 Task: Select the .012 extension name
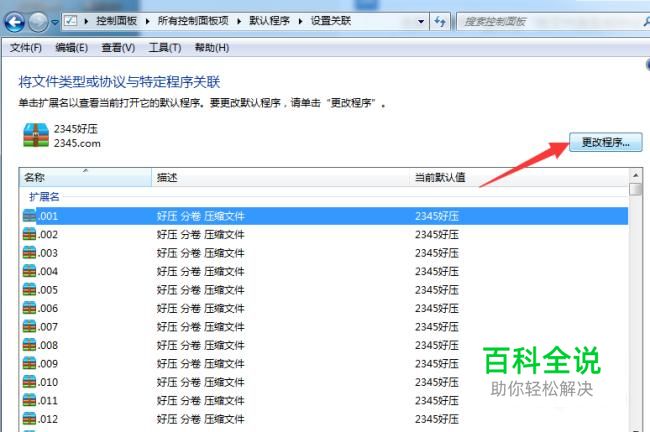tap(48, 419)
